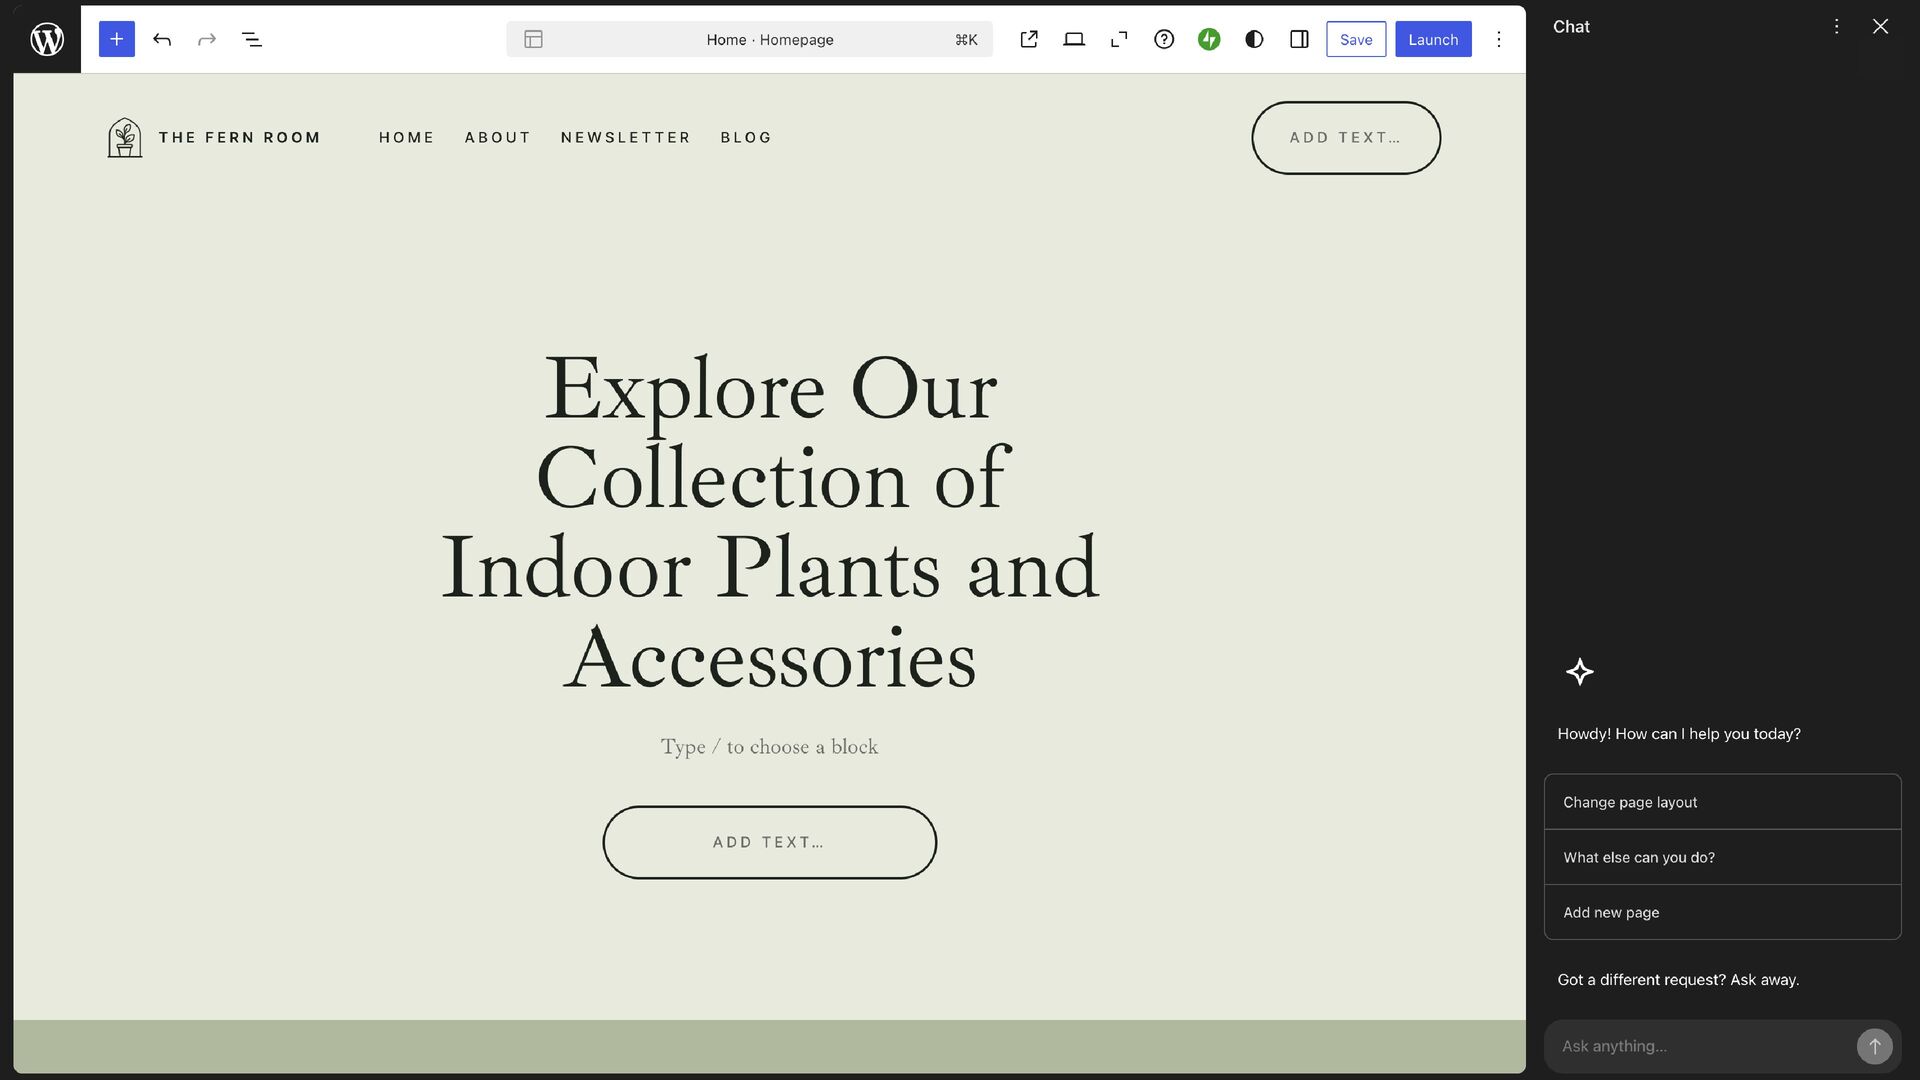Toggle the Styles half-circle icon
Viewport: 1920px width, 1080px height.
pyautogui.click(x=1254, y=39)
